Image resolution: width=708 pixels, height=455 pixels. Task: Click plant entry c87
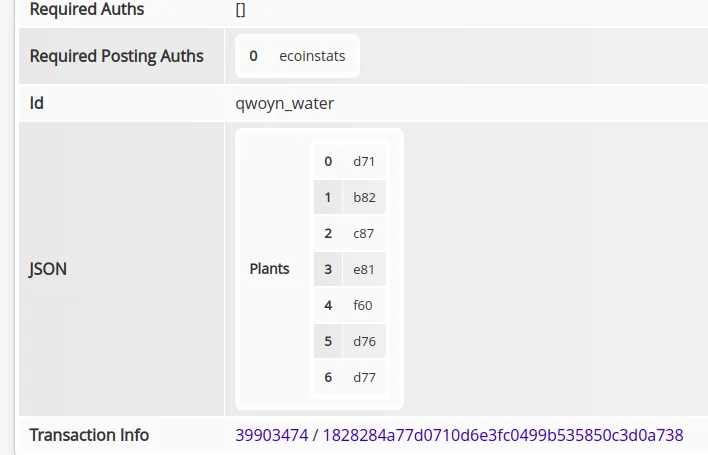click(364, 233)
